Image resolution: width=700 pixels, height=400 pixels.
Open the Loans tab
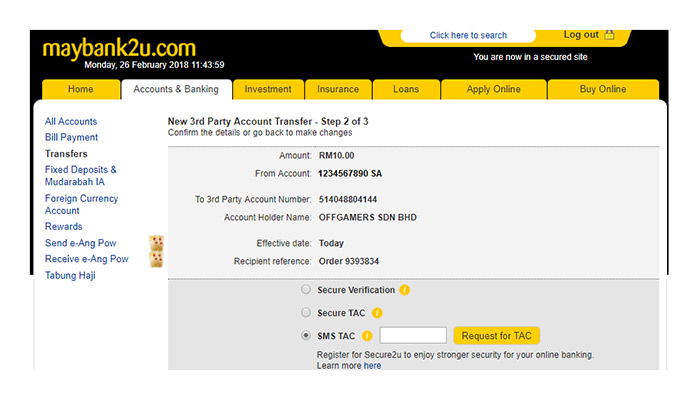tap(406, 89)
